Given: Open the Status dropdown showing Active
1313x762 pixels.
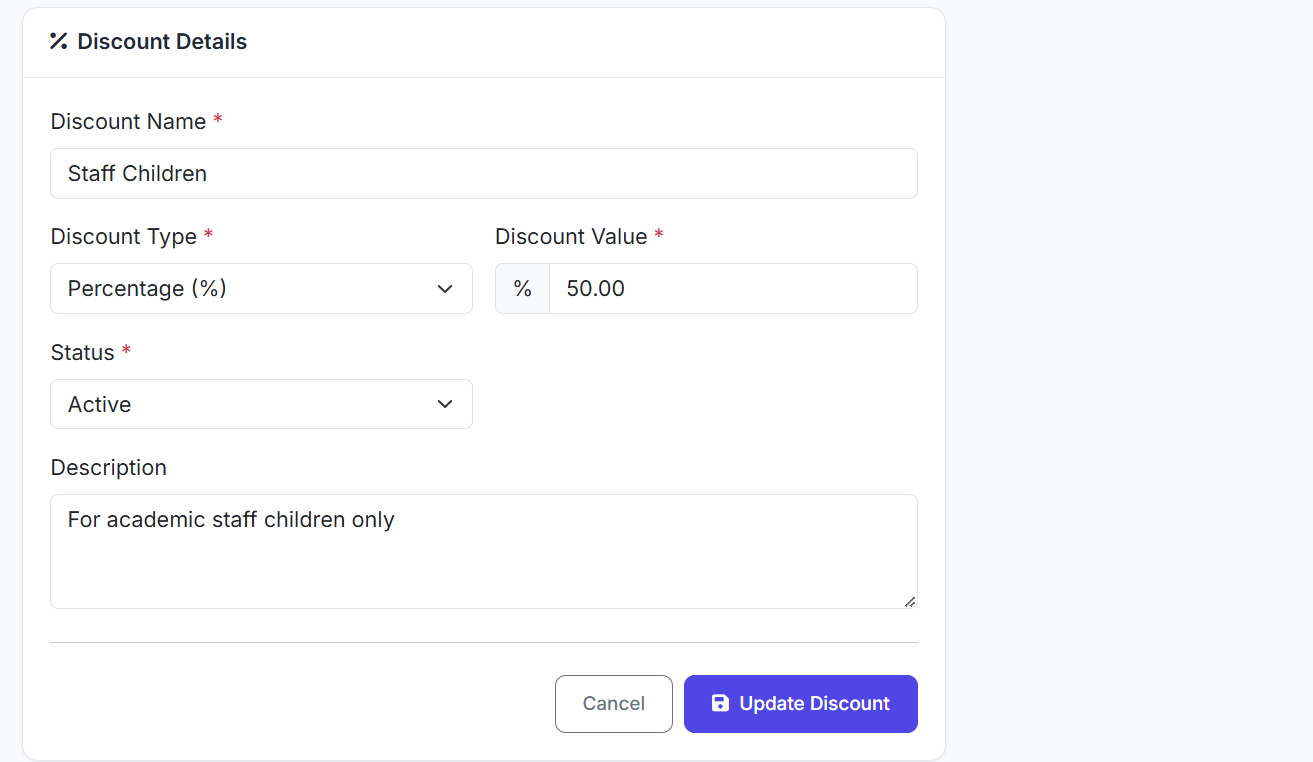Looking at the screenshot, I should coord(260,404).
